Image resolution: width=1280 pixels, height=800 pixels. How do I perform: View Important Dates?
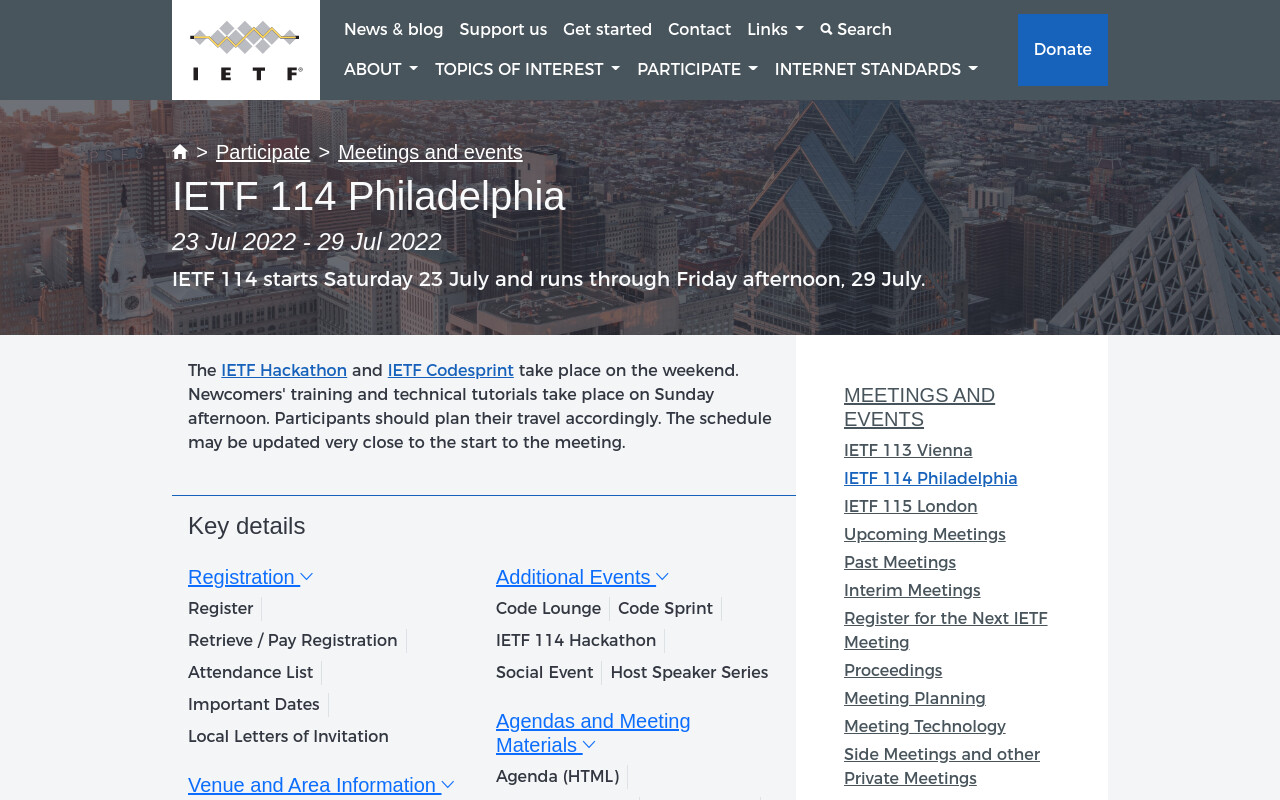pyautogui.click(x=254, y=705)
